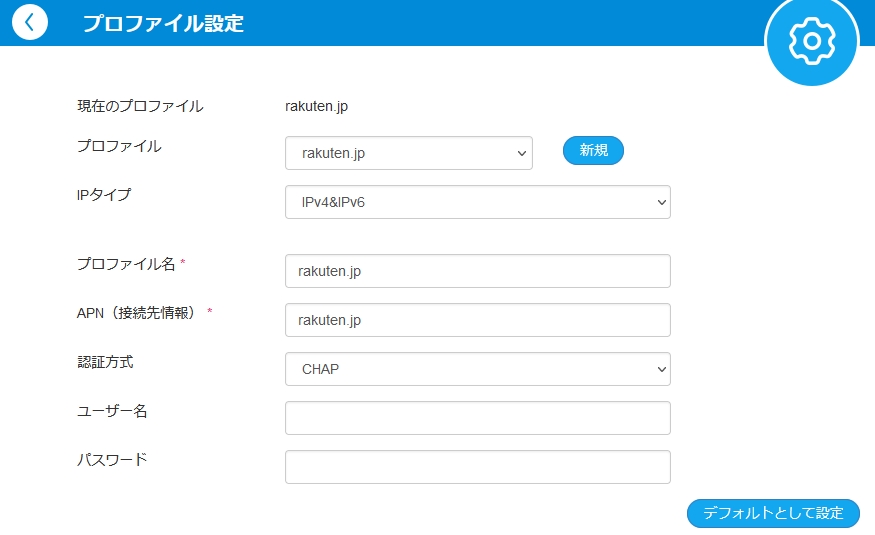Viewport: 875px width, 535px height.
Task: Expand the プロファイル rakuten.jp dropdown
Action: pyautogui.click(x=408, y=153)
